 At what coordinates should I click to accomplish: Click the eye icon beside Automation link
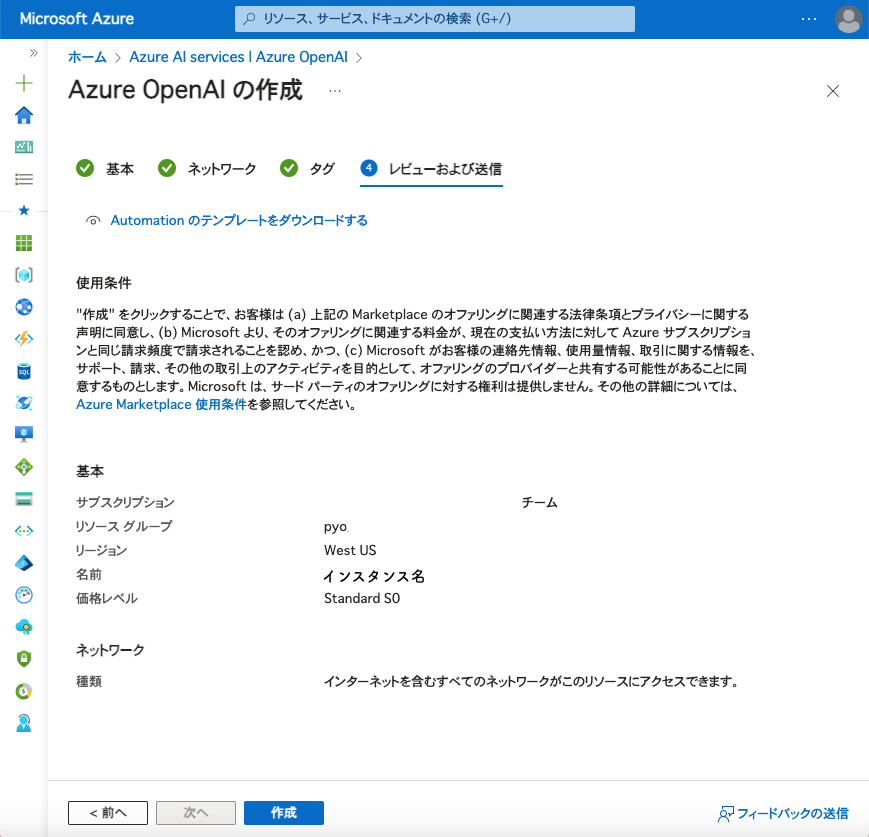93,221
